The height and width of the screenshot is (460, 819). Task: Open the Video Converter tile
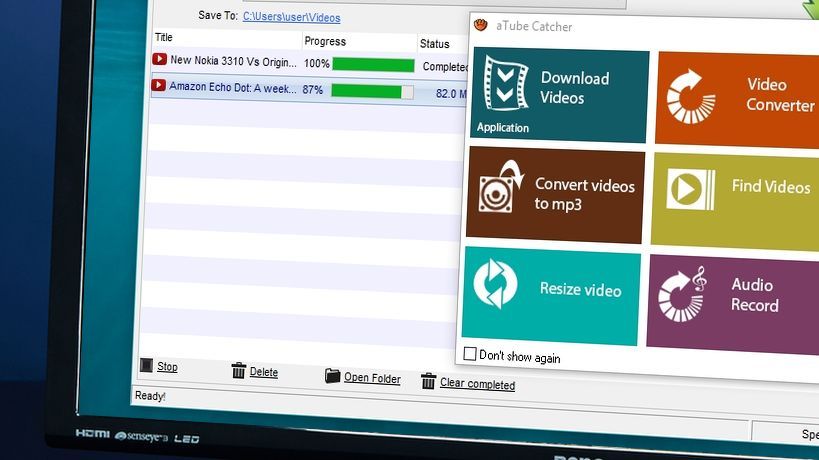point(737,100)
